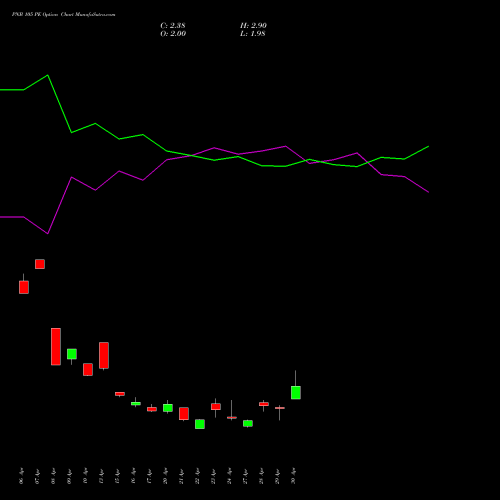500x500 pixels.
Task: Select the 30 Apr date label
Action: click(x=294, y=476)
